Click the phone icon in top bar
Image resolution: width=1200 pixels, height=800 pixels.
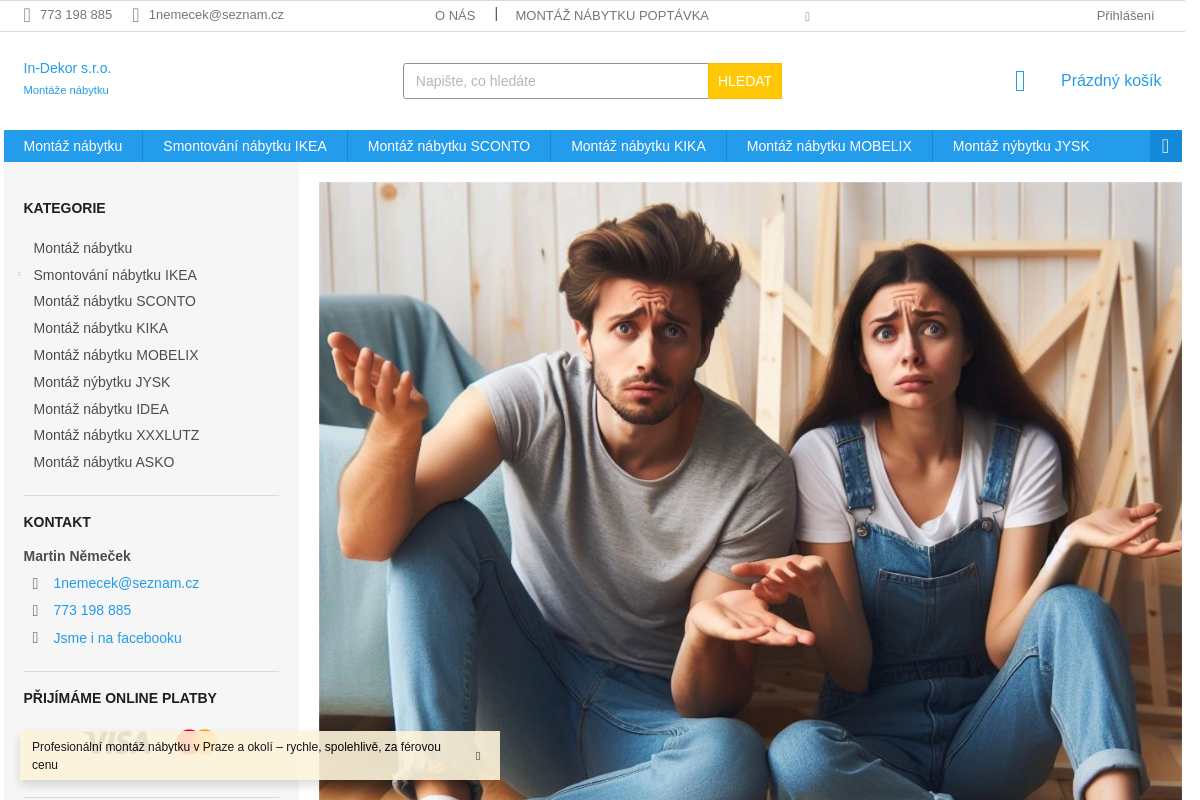27,15
